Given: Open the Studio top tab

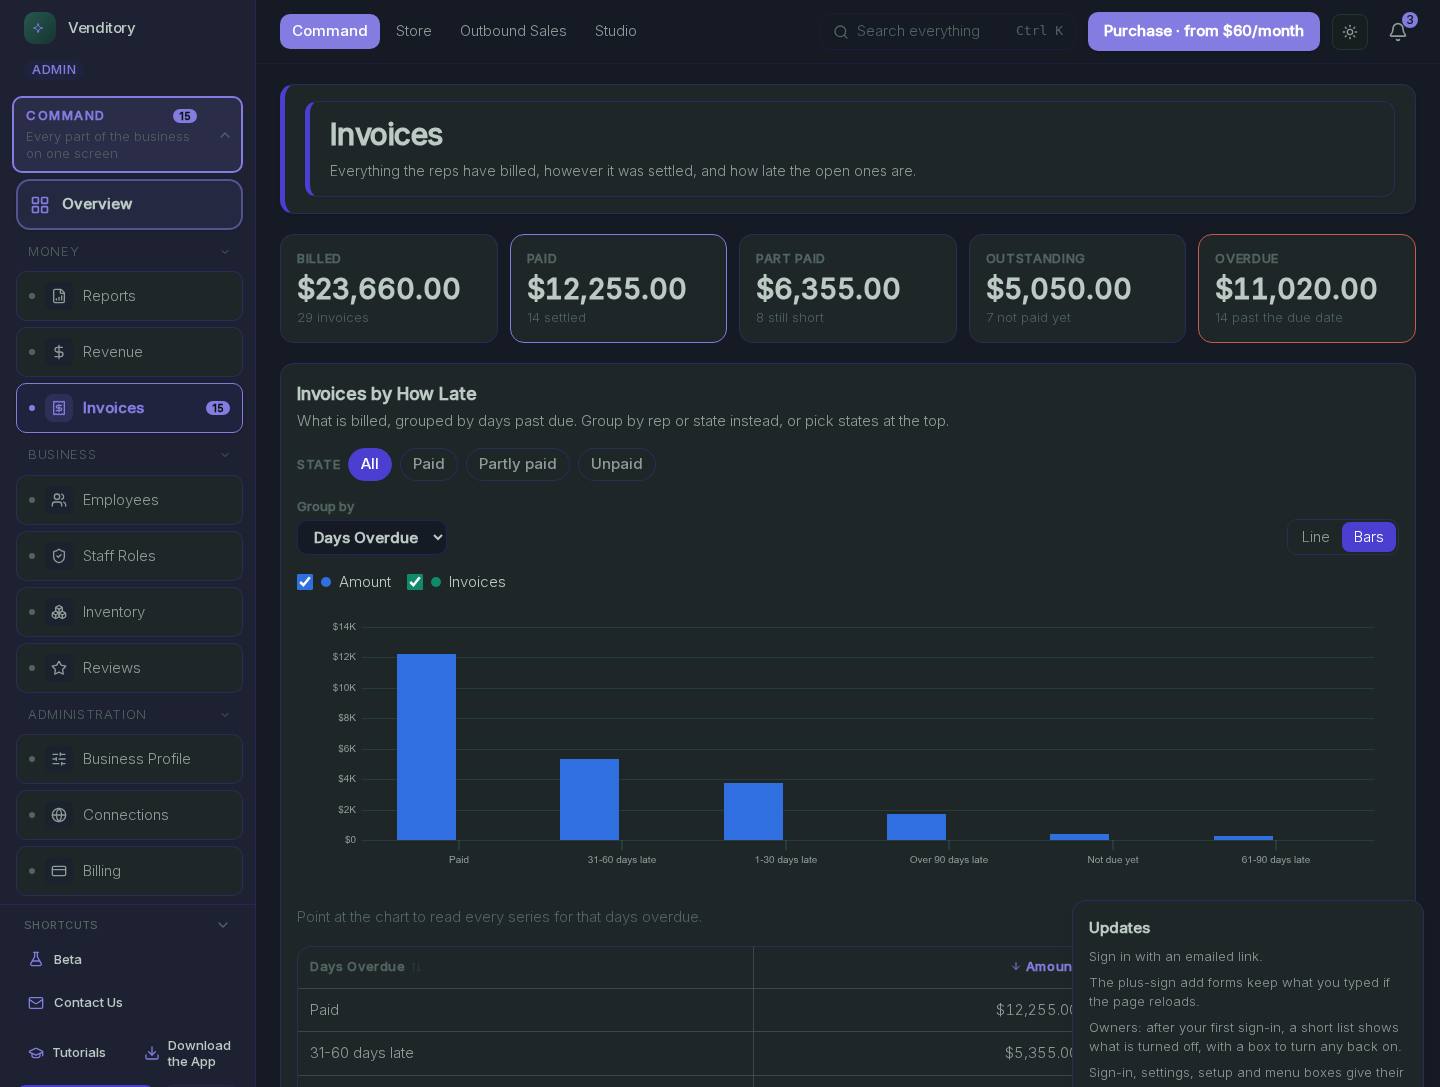Looking at the screenshot, I should 616,31.
